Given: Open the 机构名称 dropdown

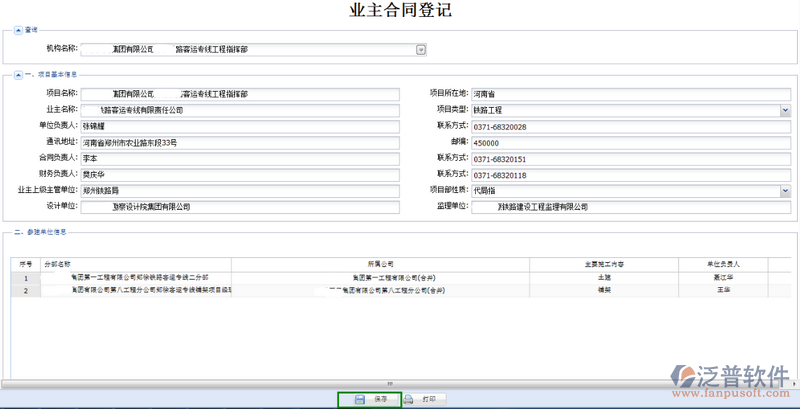Looking at the screenshot, I should point(421,48).
